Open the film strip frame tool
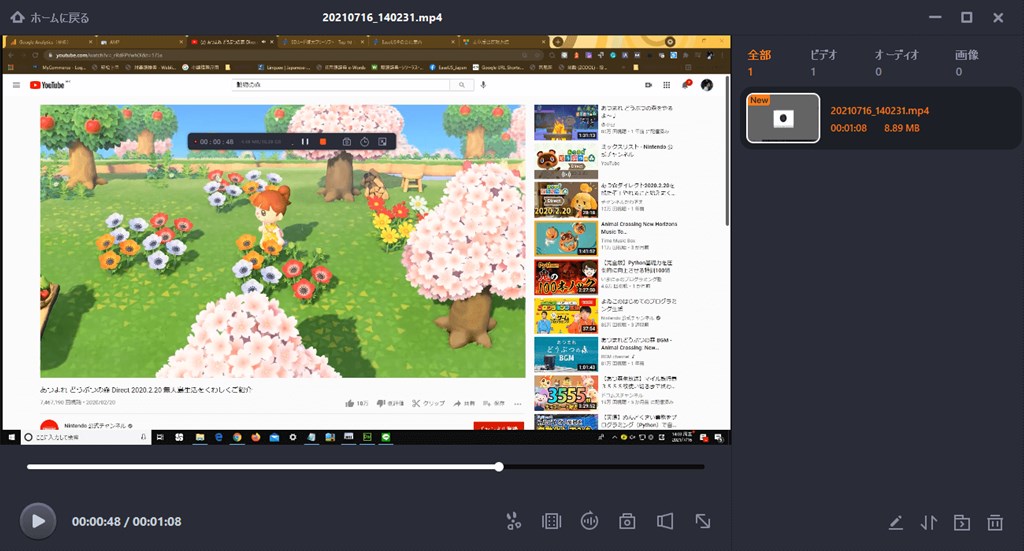1024x551 pixels. (x=551, y=521)
